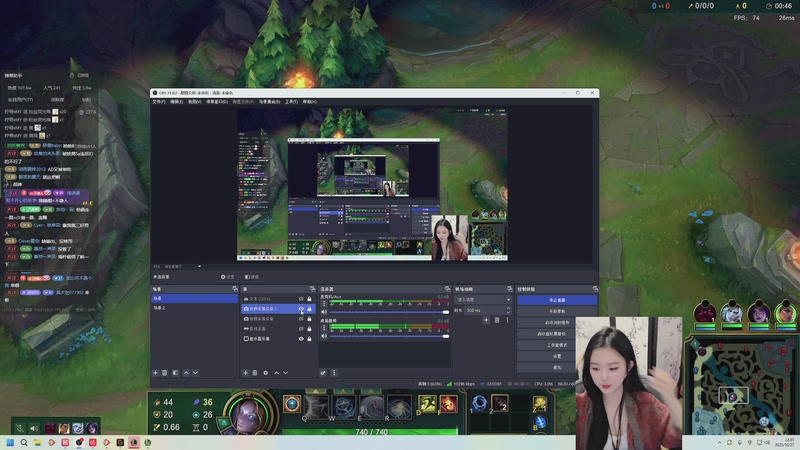Move the scene down with the arrow

pos(195,373)
